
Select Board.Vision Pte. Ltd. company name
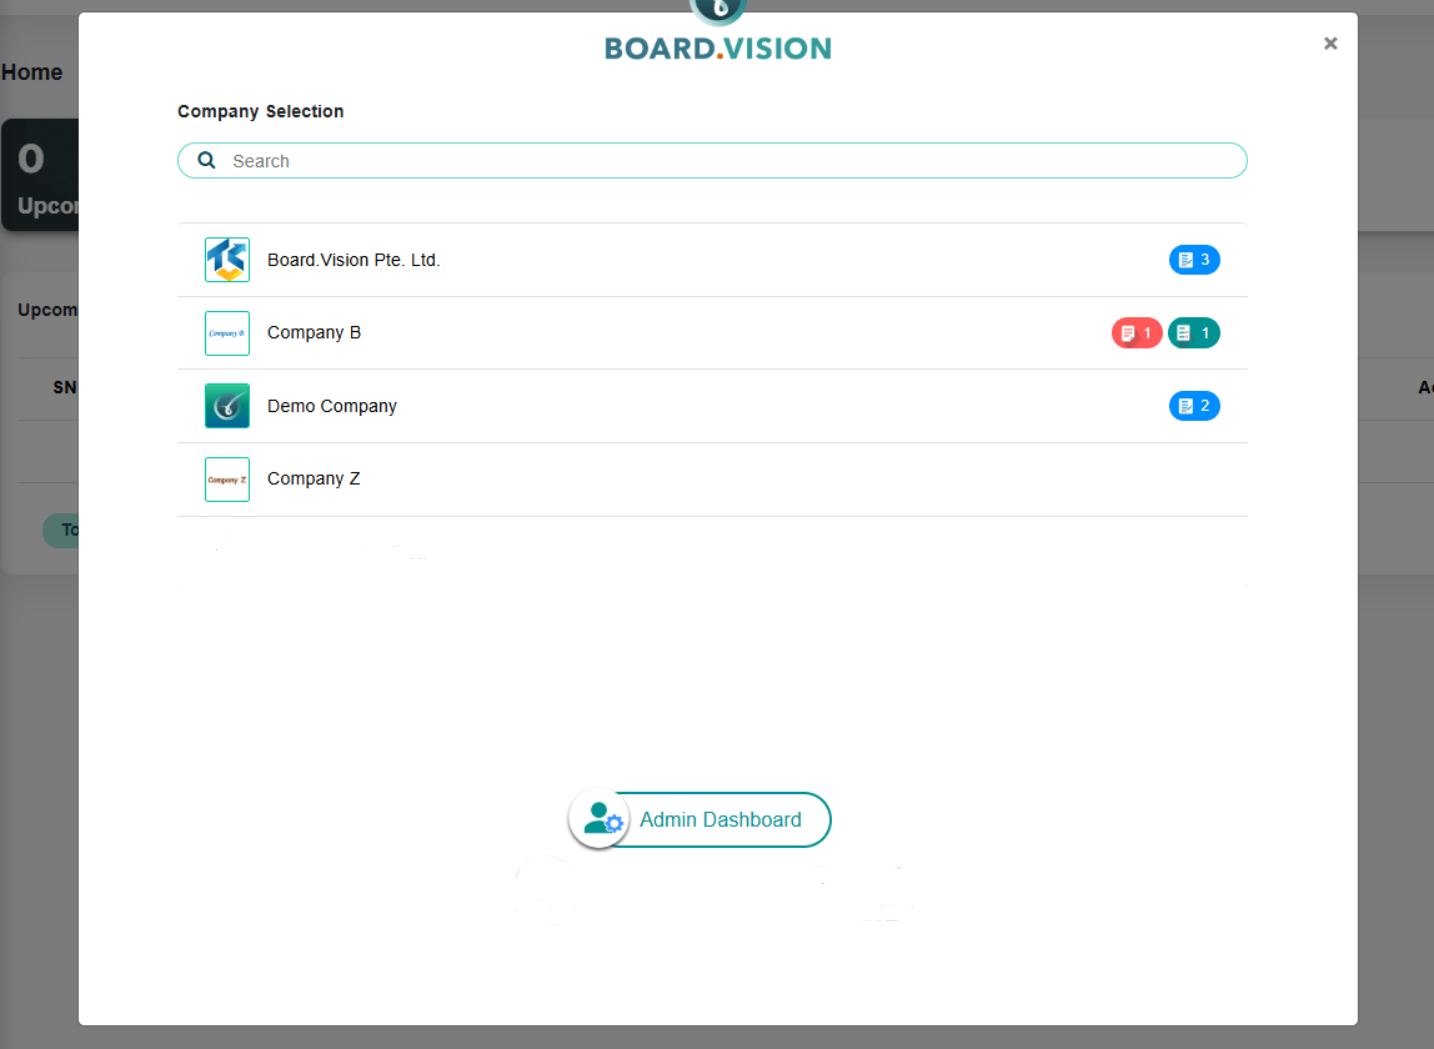click(354, 260)
